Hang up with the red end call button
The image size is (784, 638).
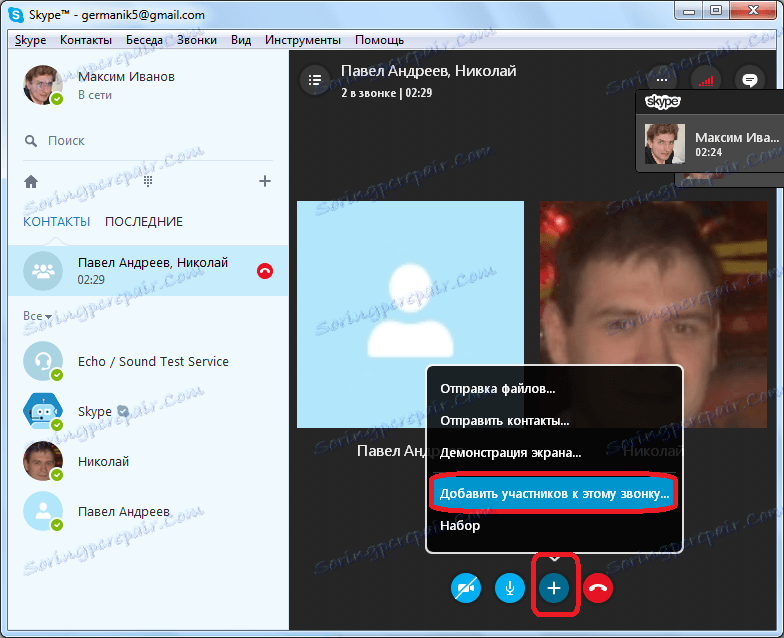click(598, 588)
